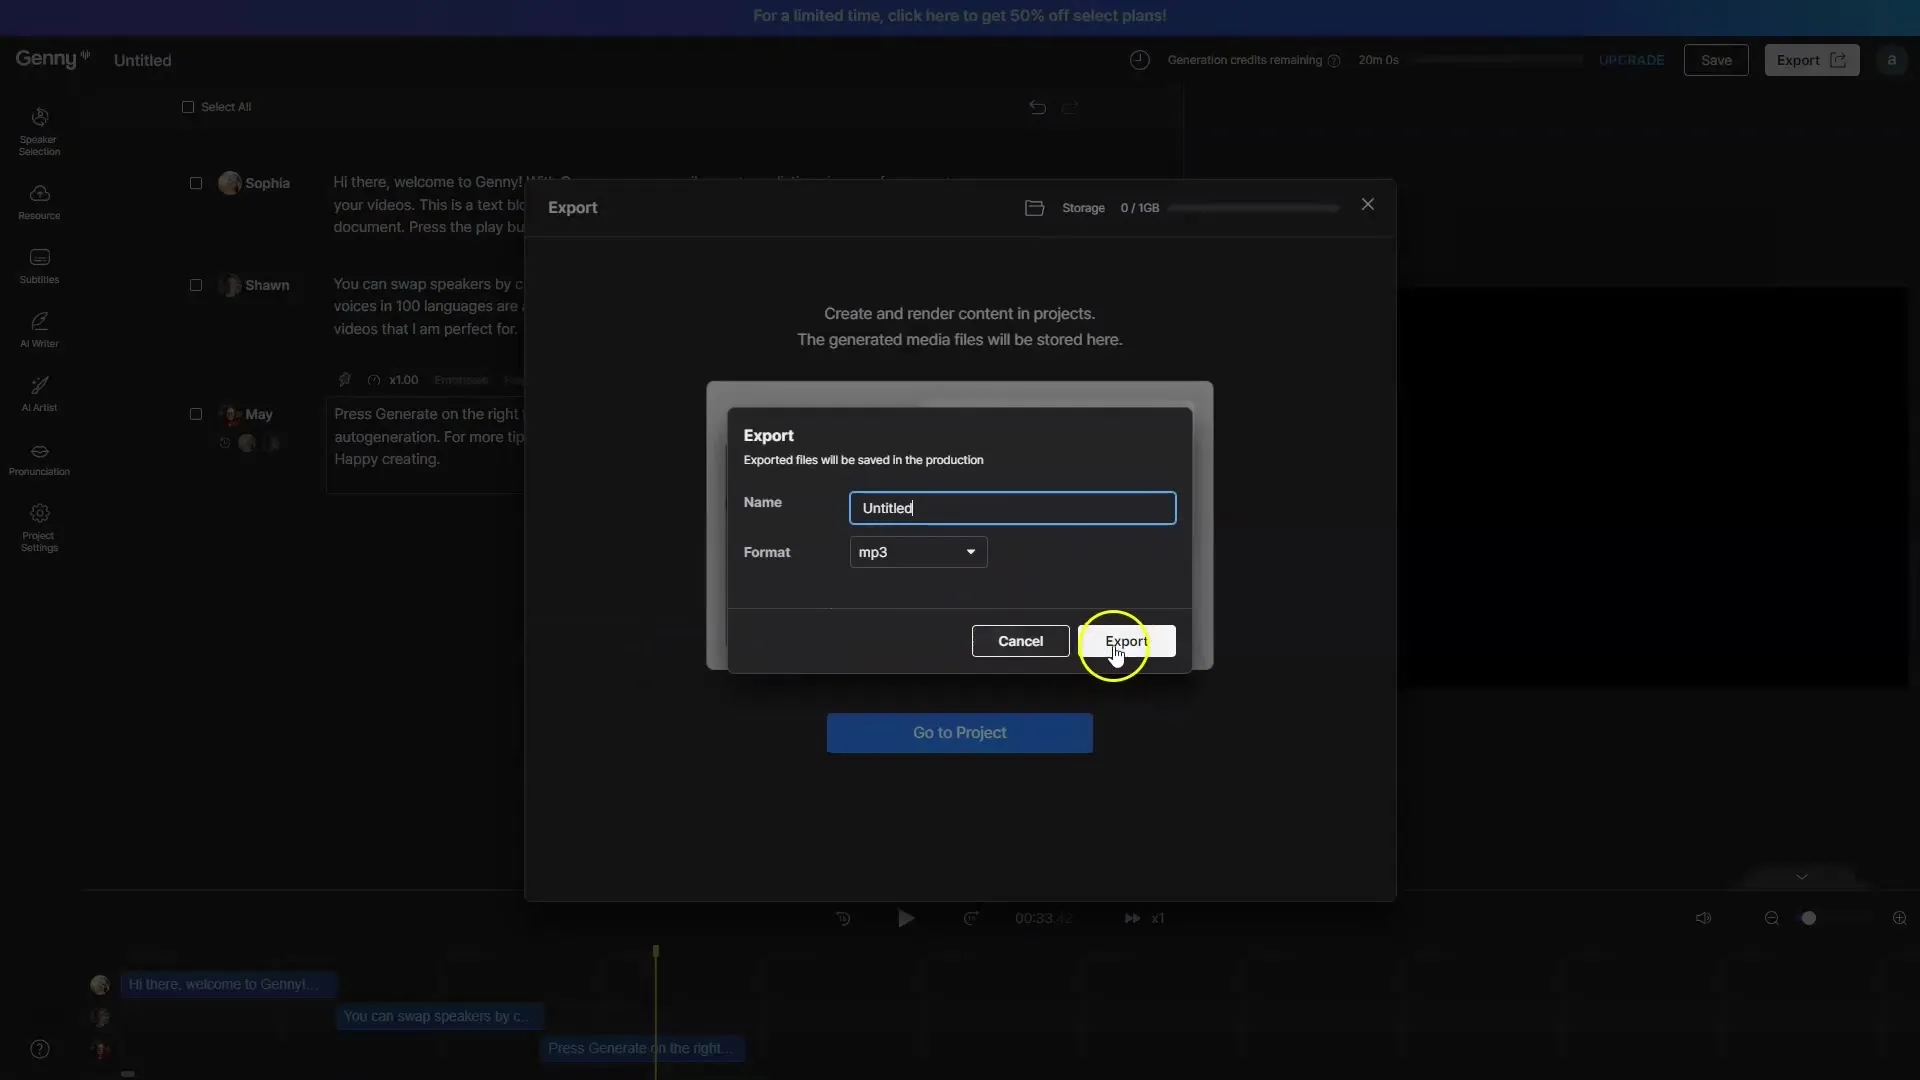1920x1080 pixels.
Task: Click Sophia's text block
Action: point(428,205)
